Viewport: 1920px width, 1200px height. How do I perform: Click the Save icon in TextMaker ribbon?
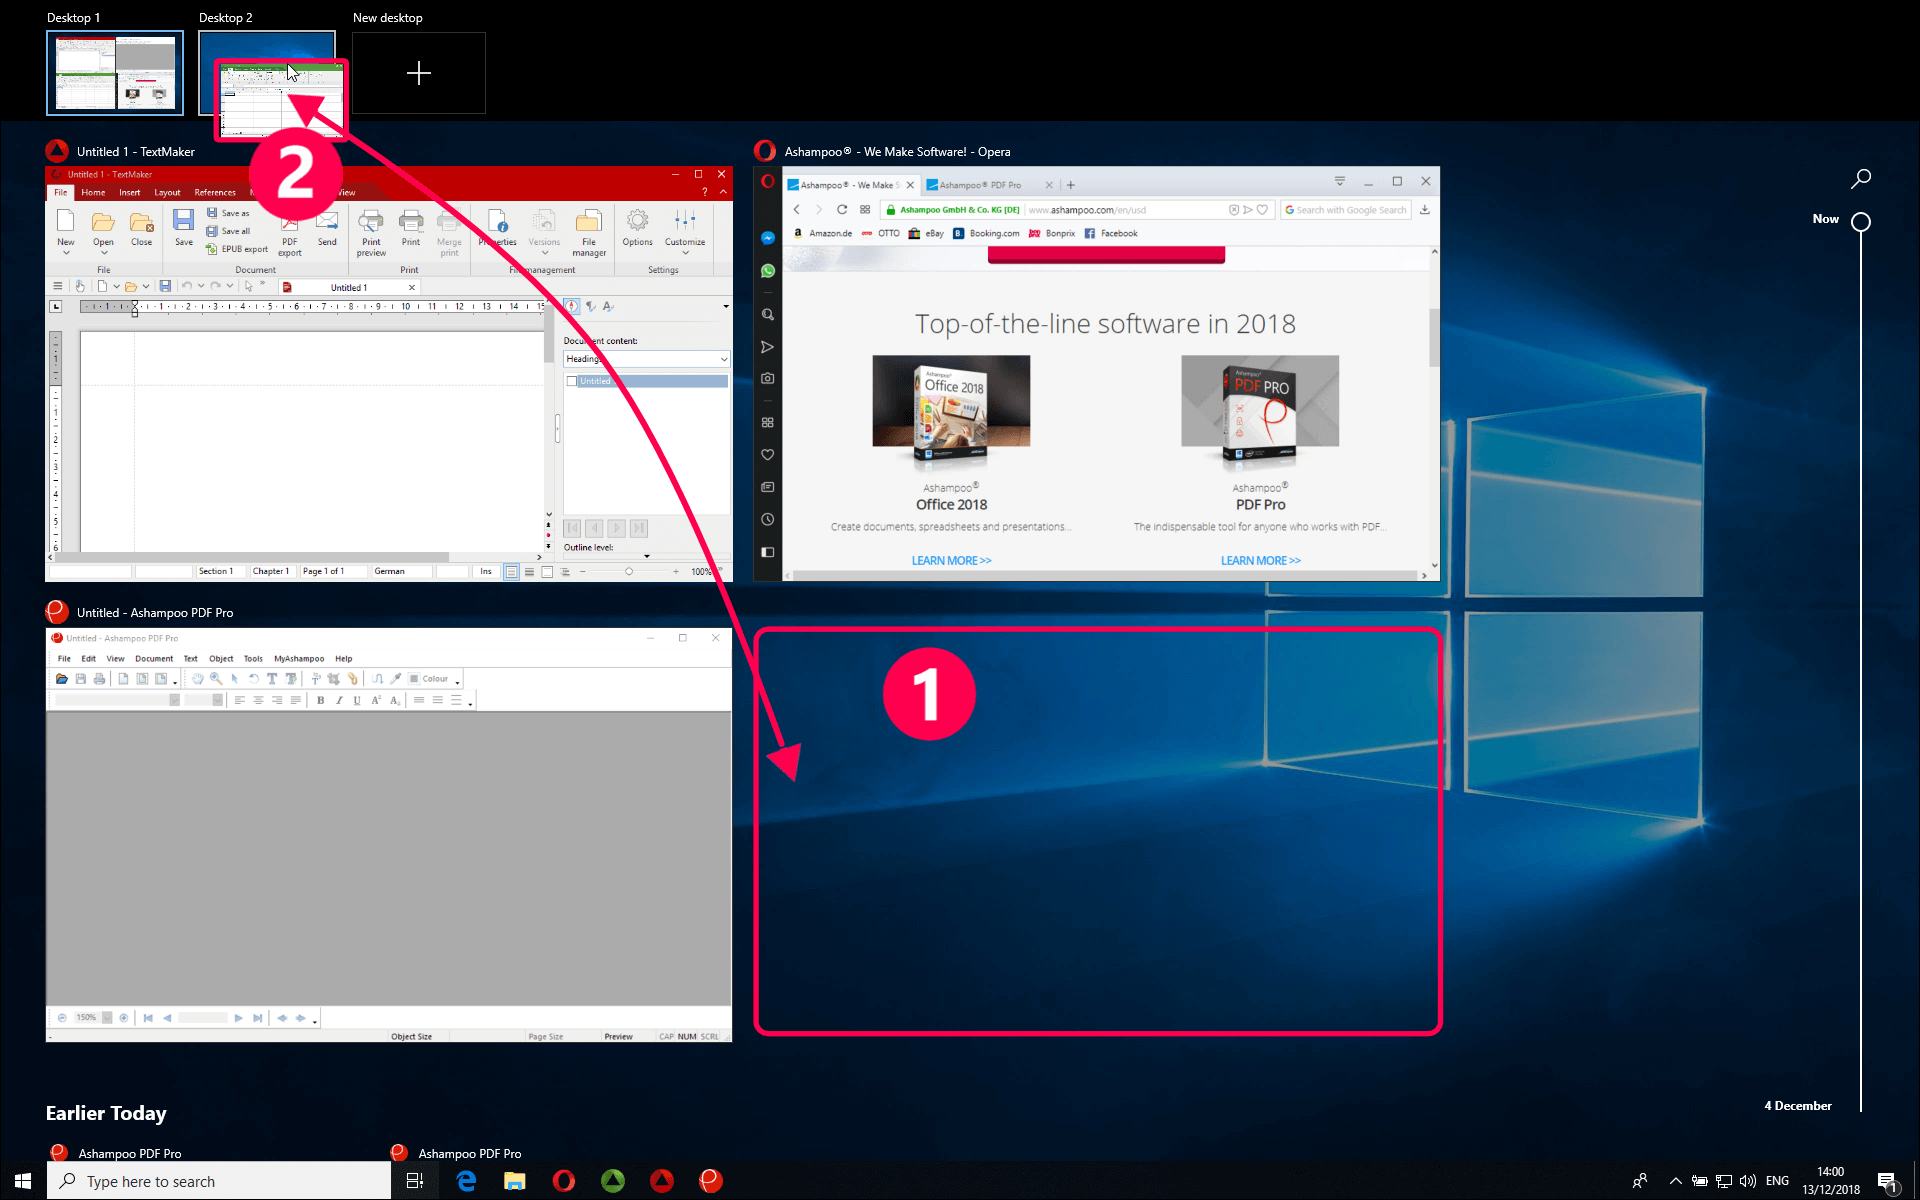(x=183, y=220)
